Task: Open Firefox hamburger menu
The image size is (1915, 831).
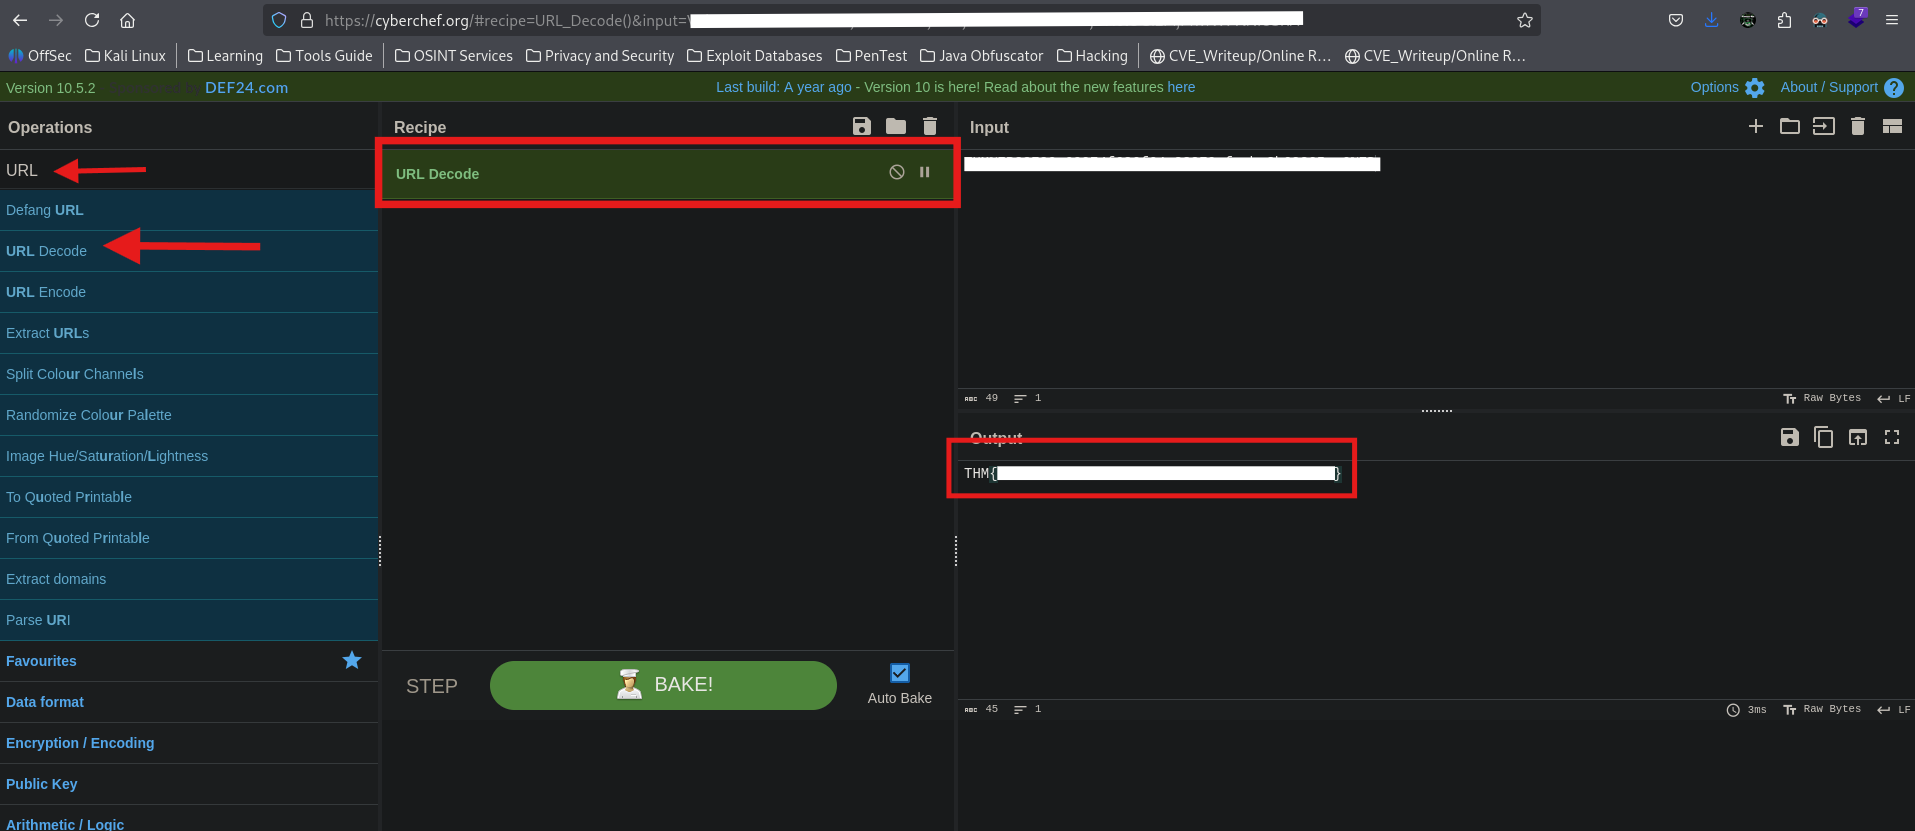Action: tap(1892, 20)
